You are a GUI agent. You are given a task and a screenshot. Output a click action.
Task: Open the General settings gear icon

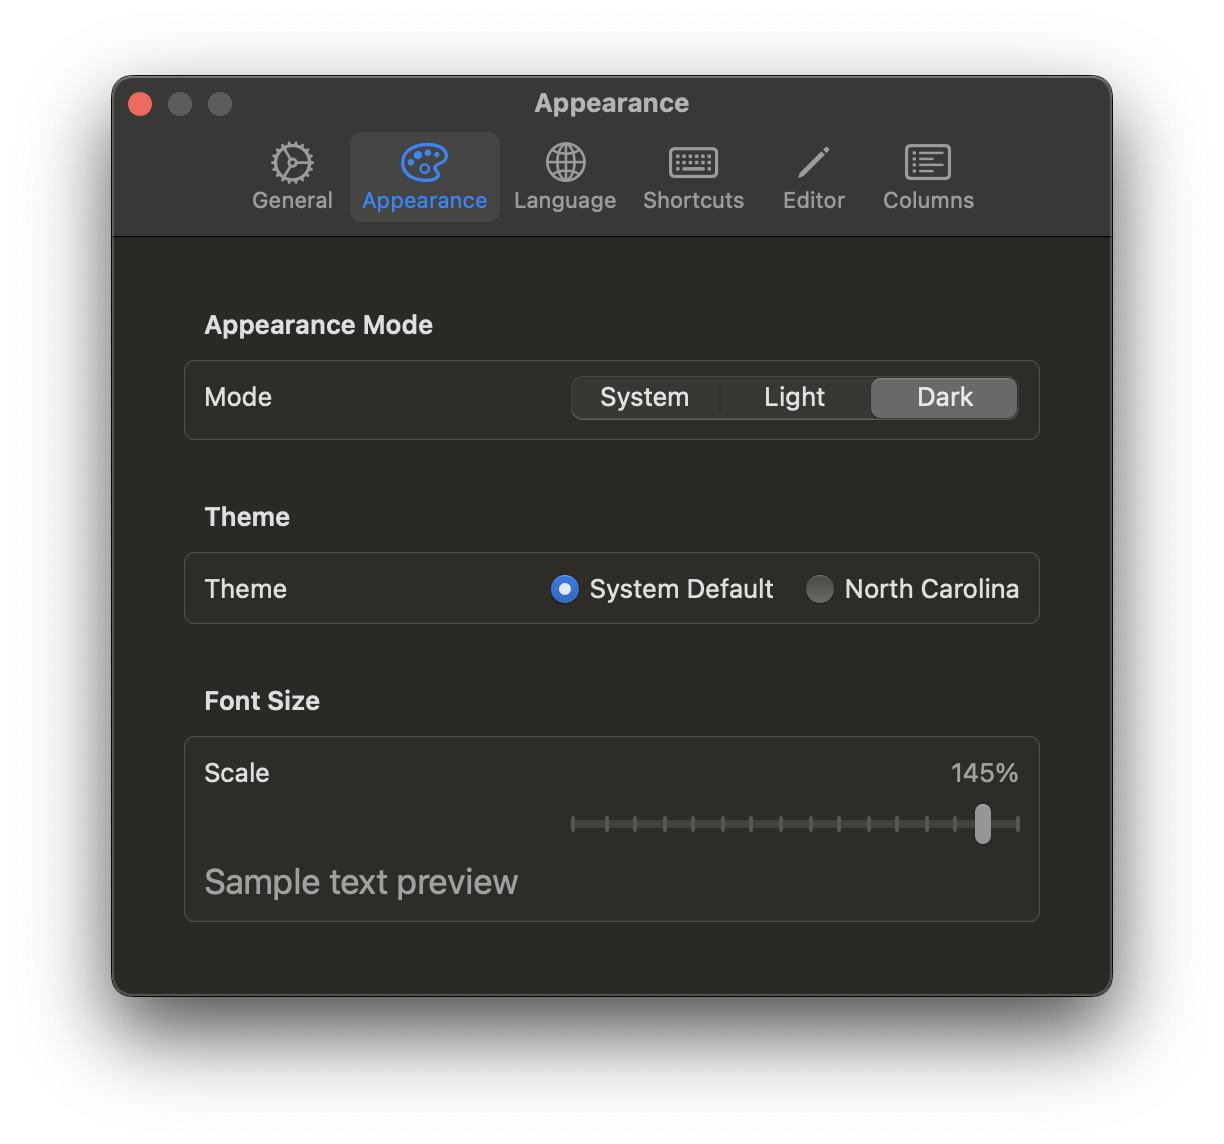tap(291, 163)
